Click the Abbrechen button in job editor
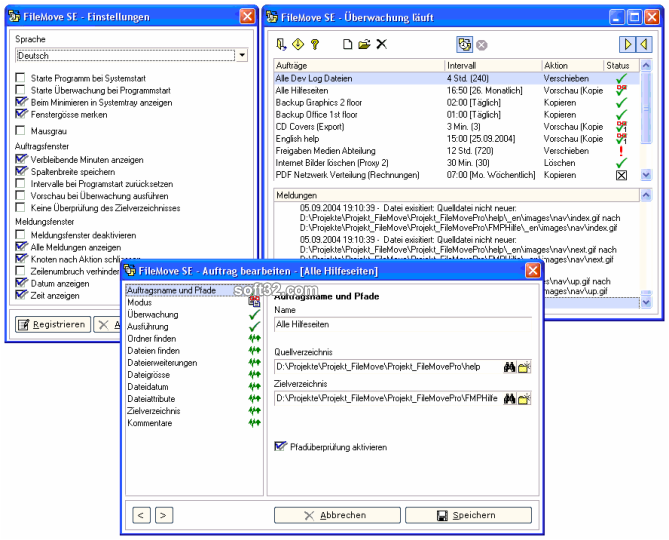 (x=337, y=515)
